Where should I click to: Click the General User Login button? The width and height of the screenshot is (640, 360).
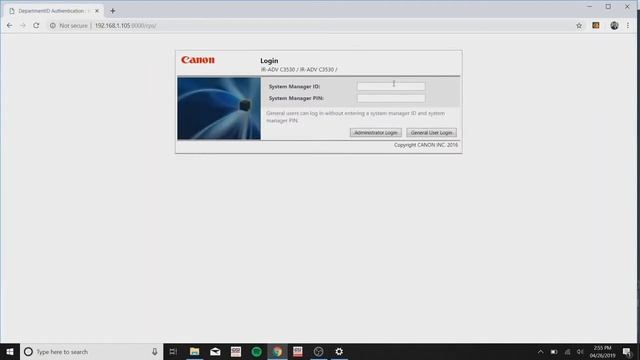point(431,133)
